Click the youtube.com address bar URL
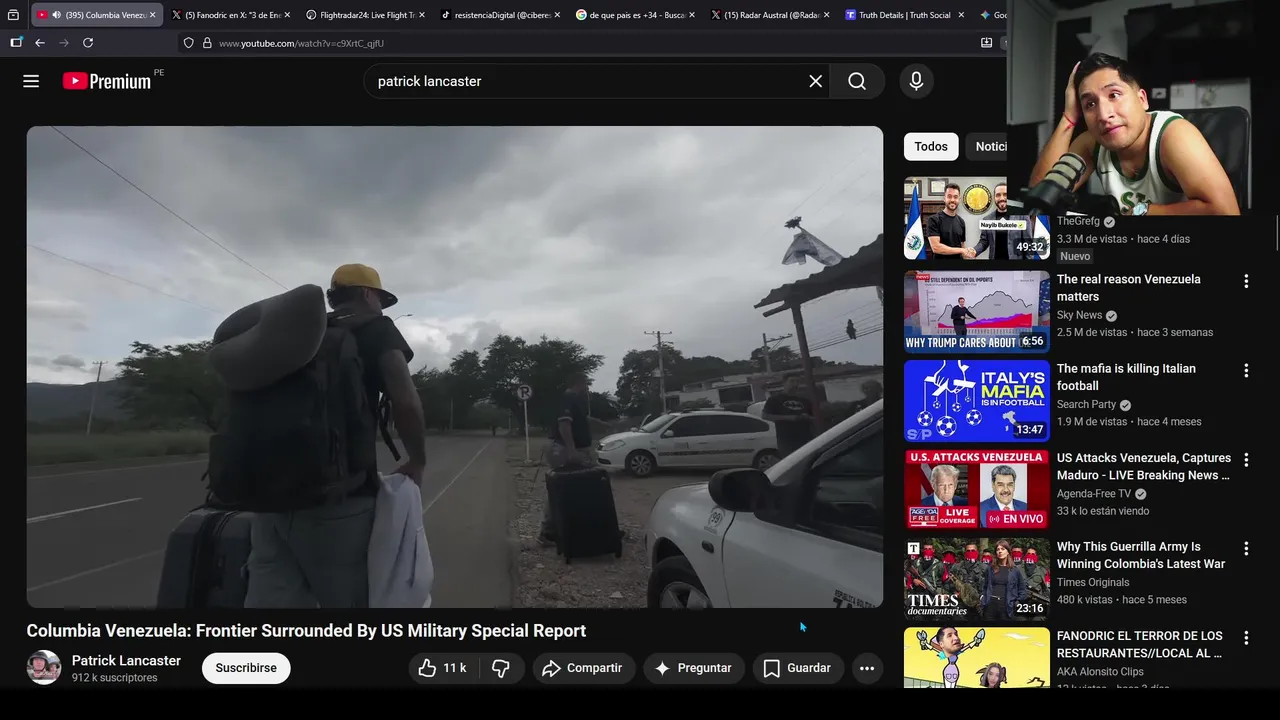Image resolution: width=1280 pixels, height=720 pixels. [301, 43]
